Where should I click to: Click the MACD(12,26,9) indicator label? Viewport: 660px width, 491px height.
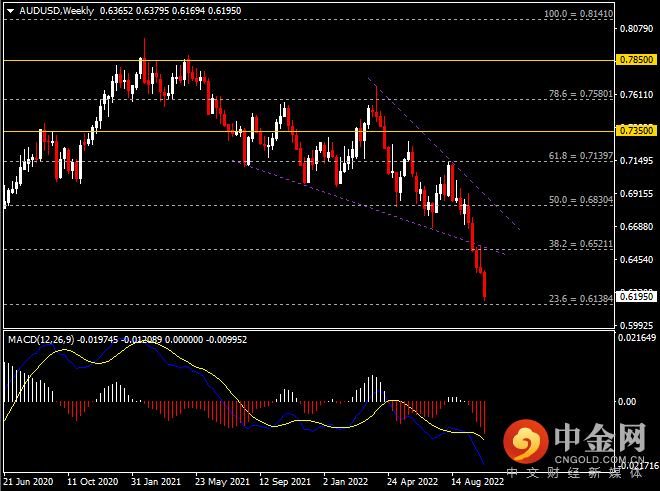(41, 339)
